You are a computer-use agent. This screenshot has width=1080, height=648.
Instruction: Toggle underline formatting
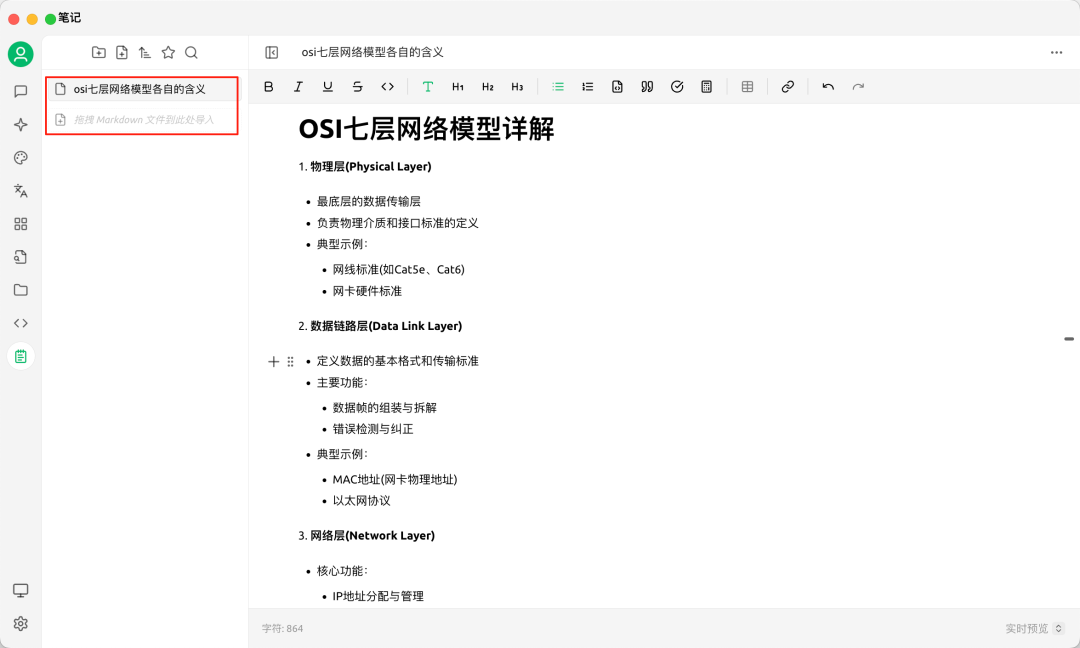click(x=328, y=87)
